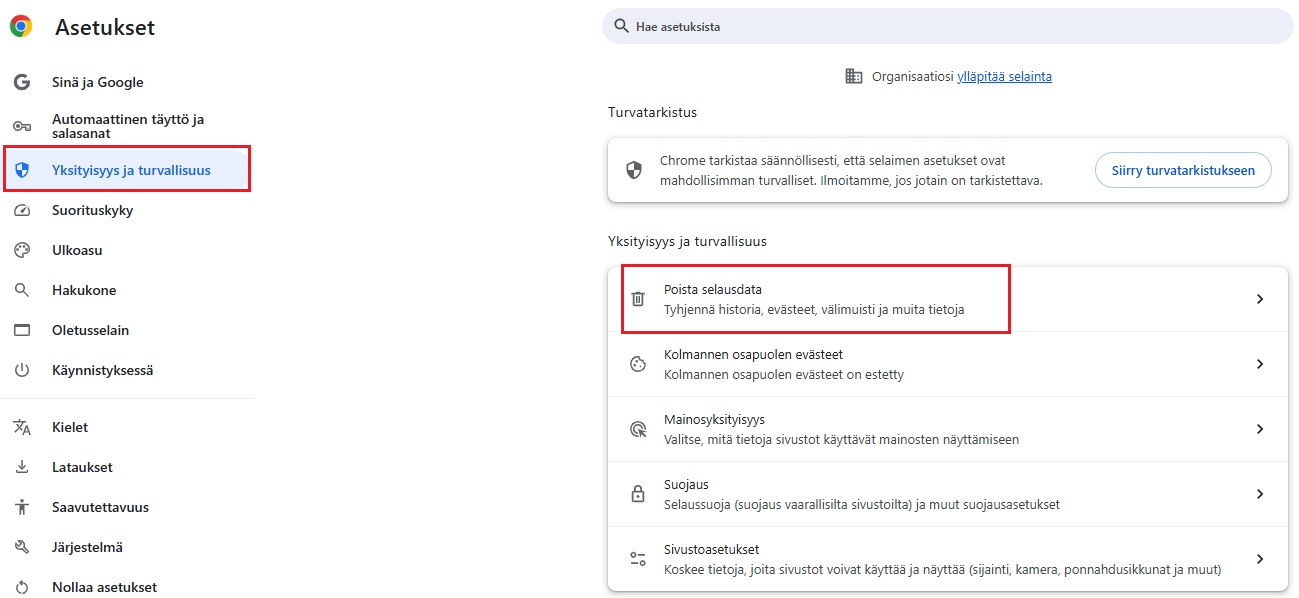Screen dimensions: 1299x598
Task: Expand Sivustoasetukset using the right arrow
Action: click(1260, 559)
